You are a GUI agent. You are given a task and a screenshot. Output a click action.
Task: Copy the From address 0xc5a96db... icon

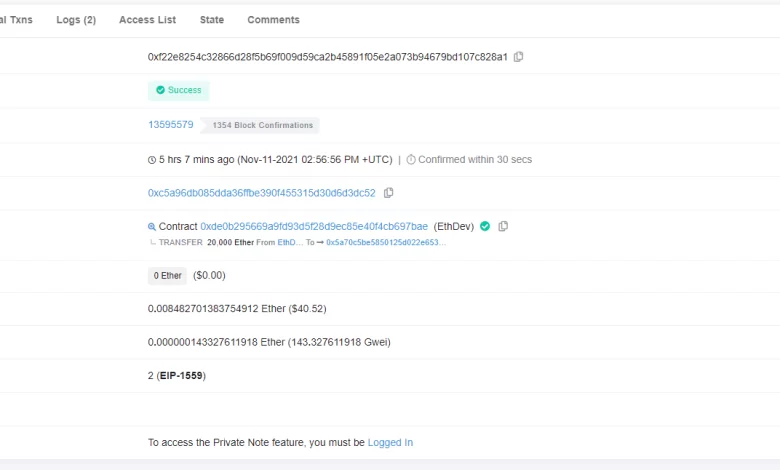(x=389, y=192)
